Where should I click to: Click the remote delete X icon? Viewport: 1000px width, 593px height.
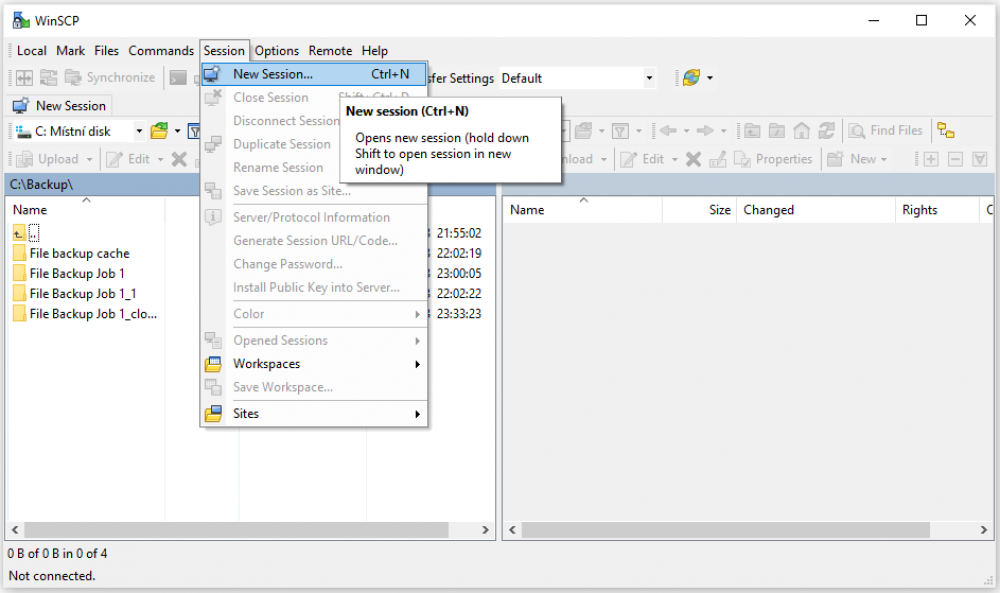[x=693, y=159]
